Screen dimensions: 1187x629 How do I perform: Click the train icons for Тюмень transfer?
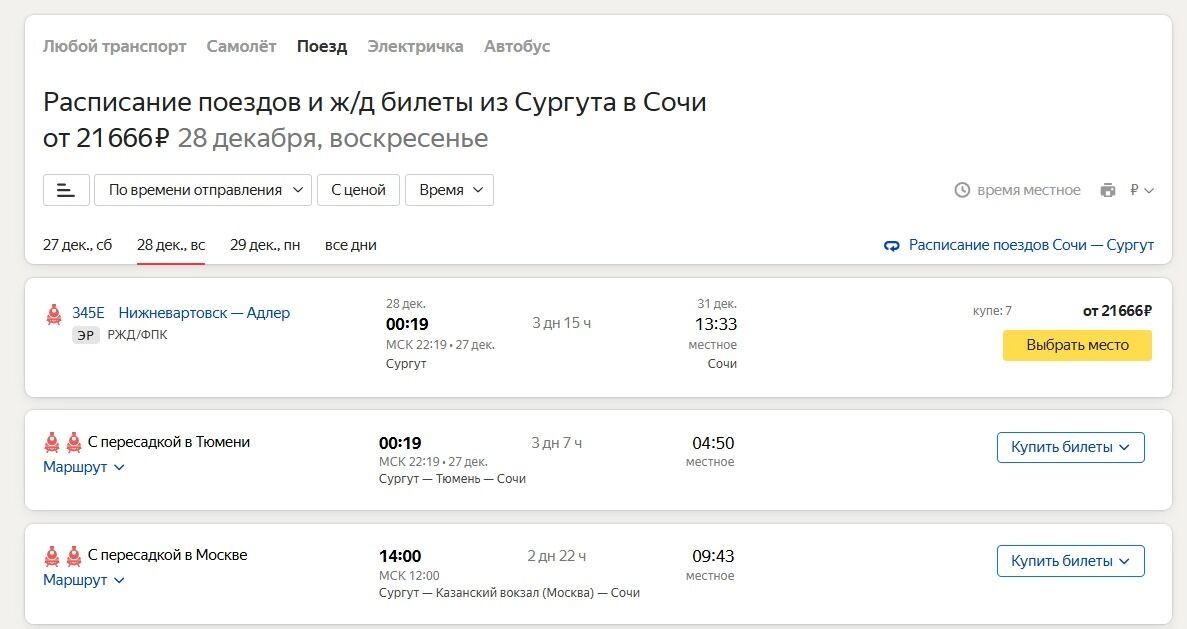[x=63, y=442]
